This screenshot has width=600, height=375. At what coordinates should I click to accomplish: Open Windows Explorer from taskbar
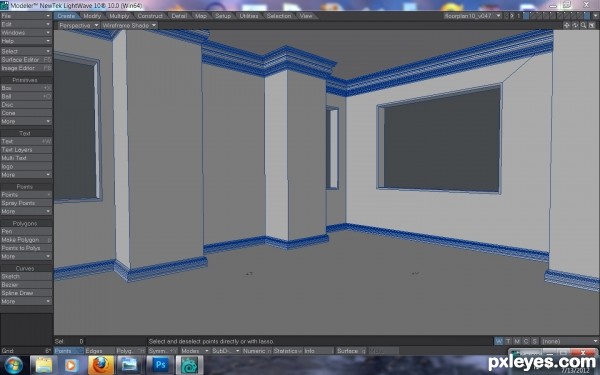[44, 365]
